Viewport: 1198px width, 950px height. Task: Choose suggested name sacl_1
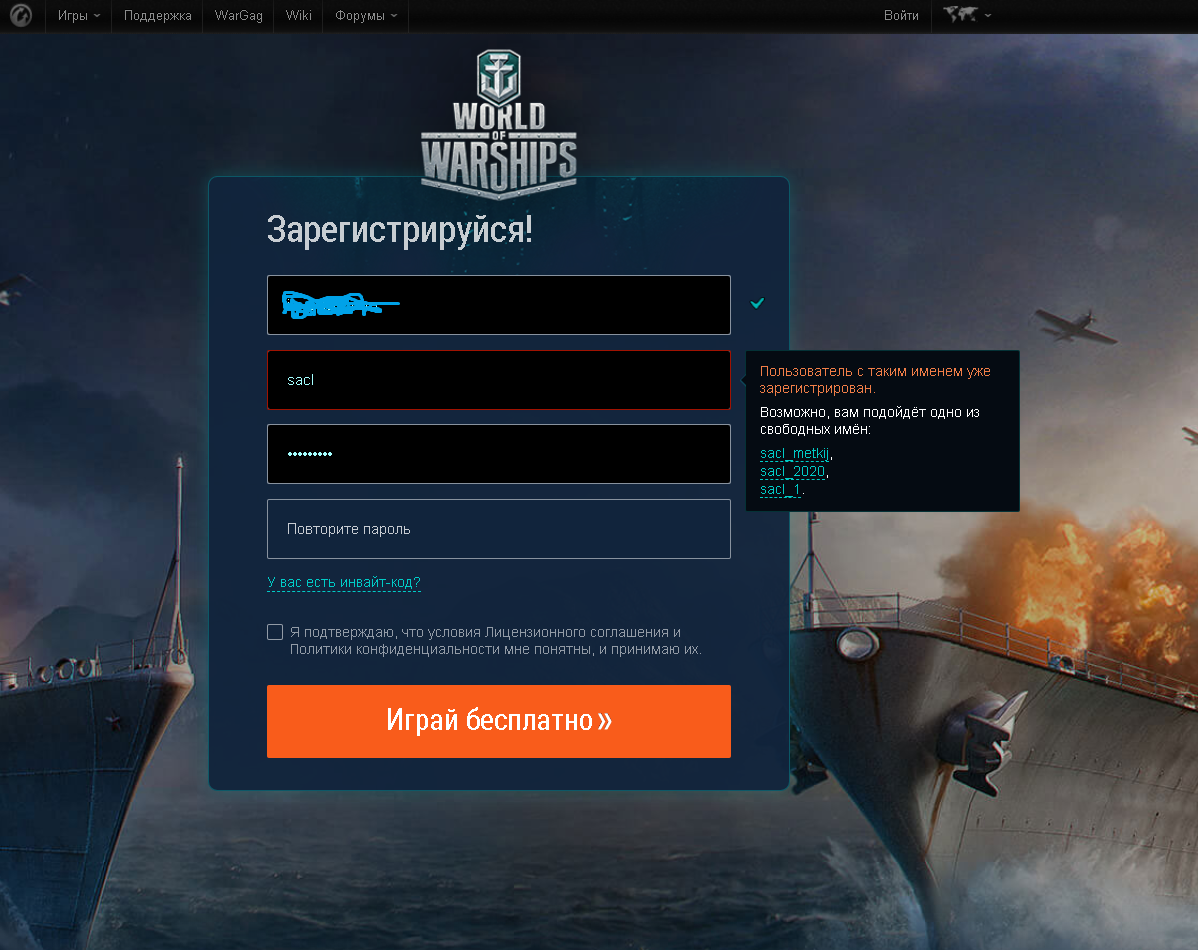tap(780, 489)
